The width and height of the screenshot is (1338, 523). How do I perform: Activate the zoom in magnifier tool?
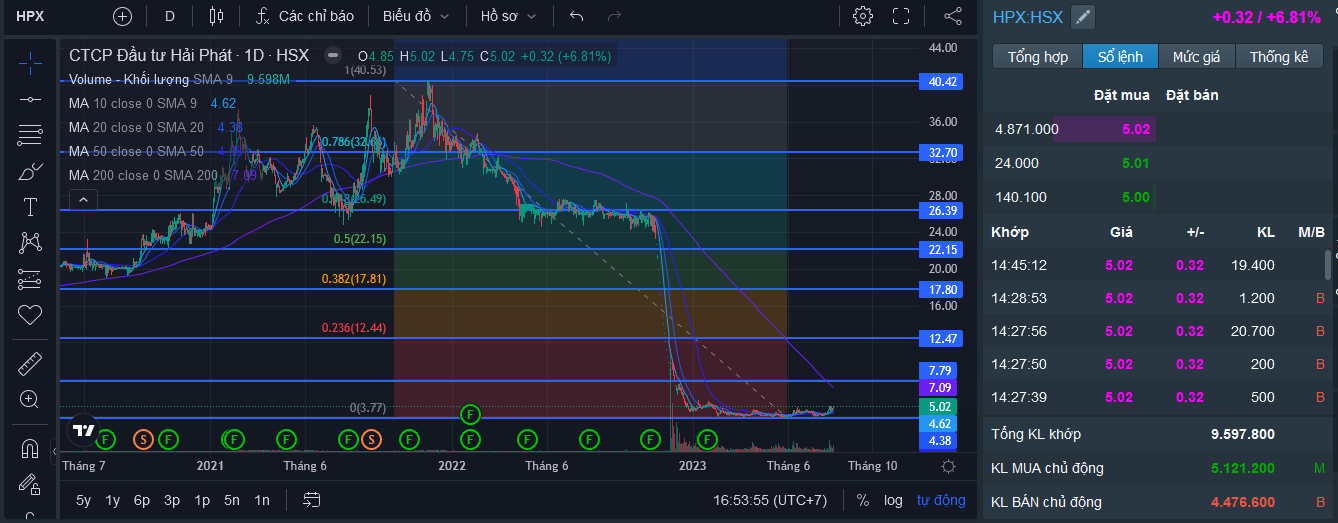(30, 399)
